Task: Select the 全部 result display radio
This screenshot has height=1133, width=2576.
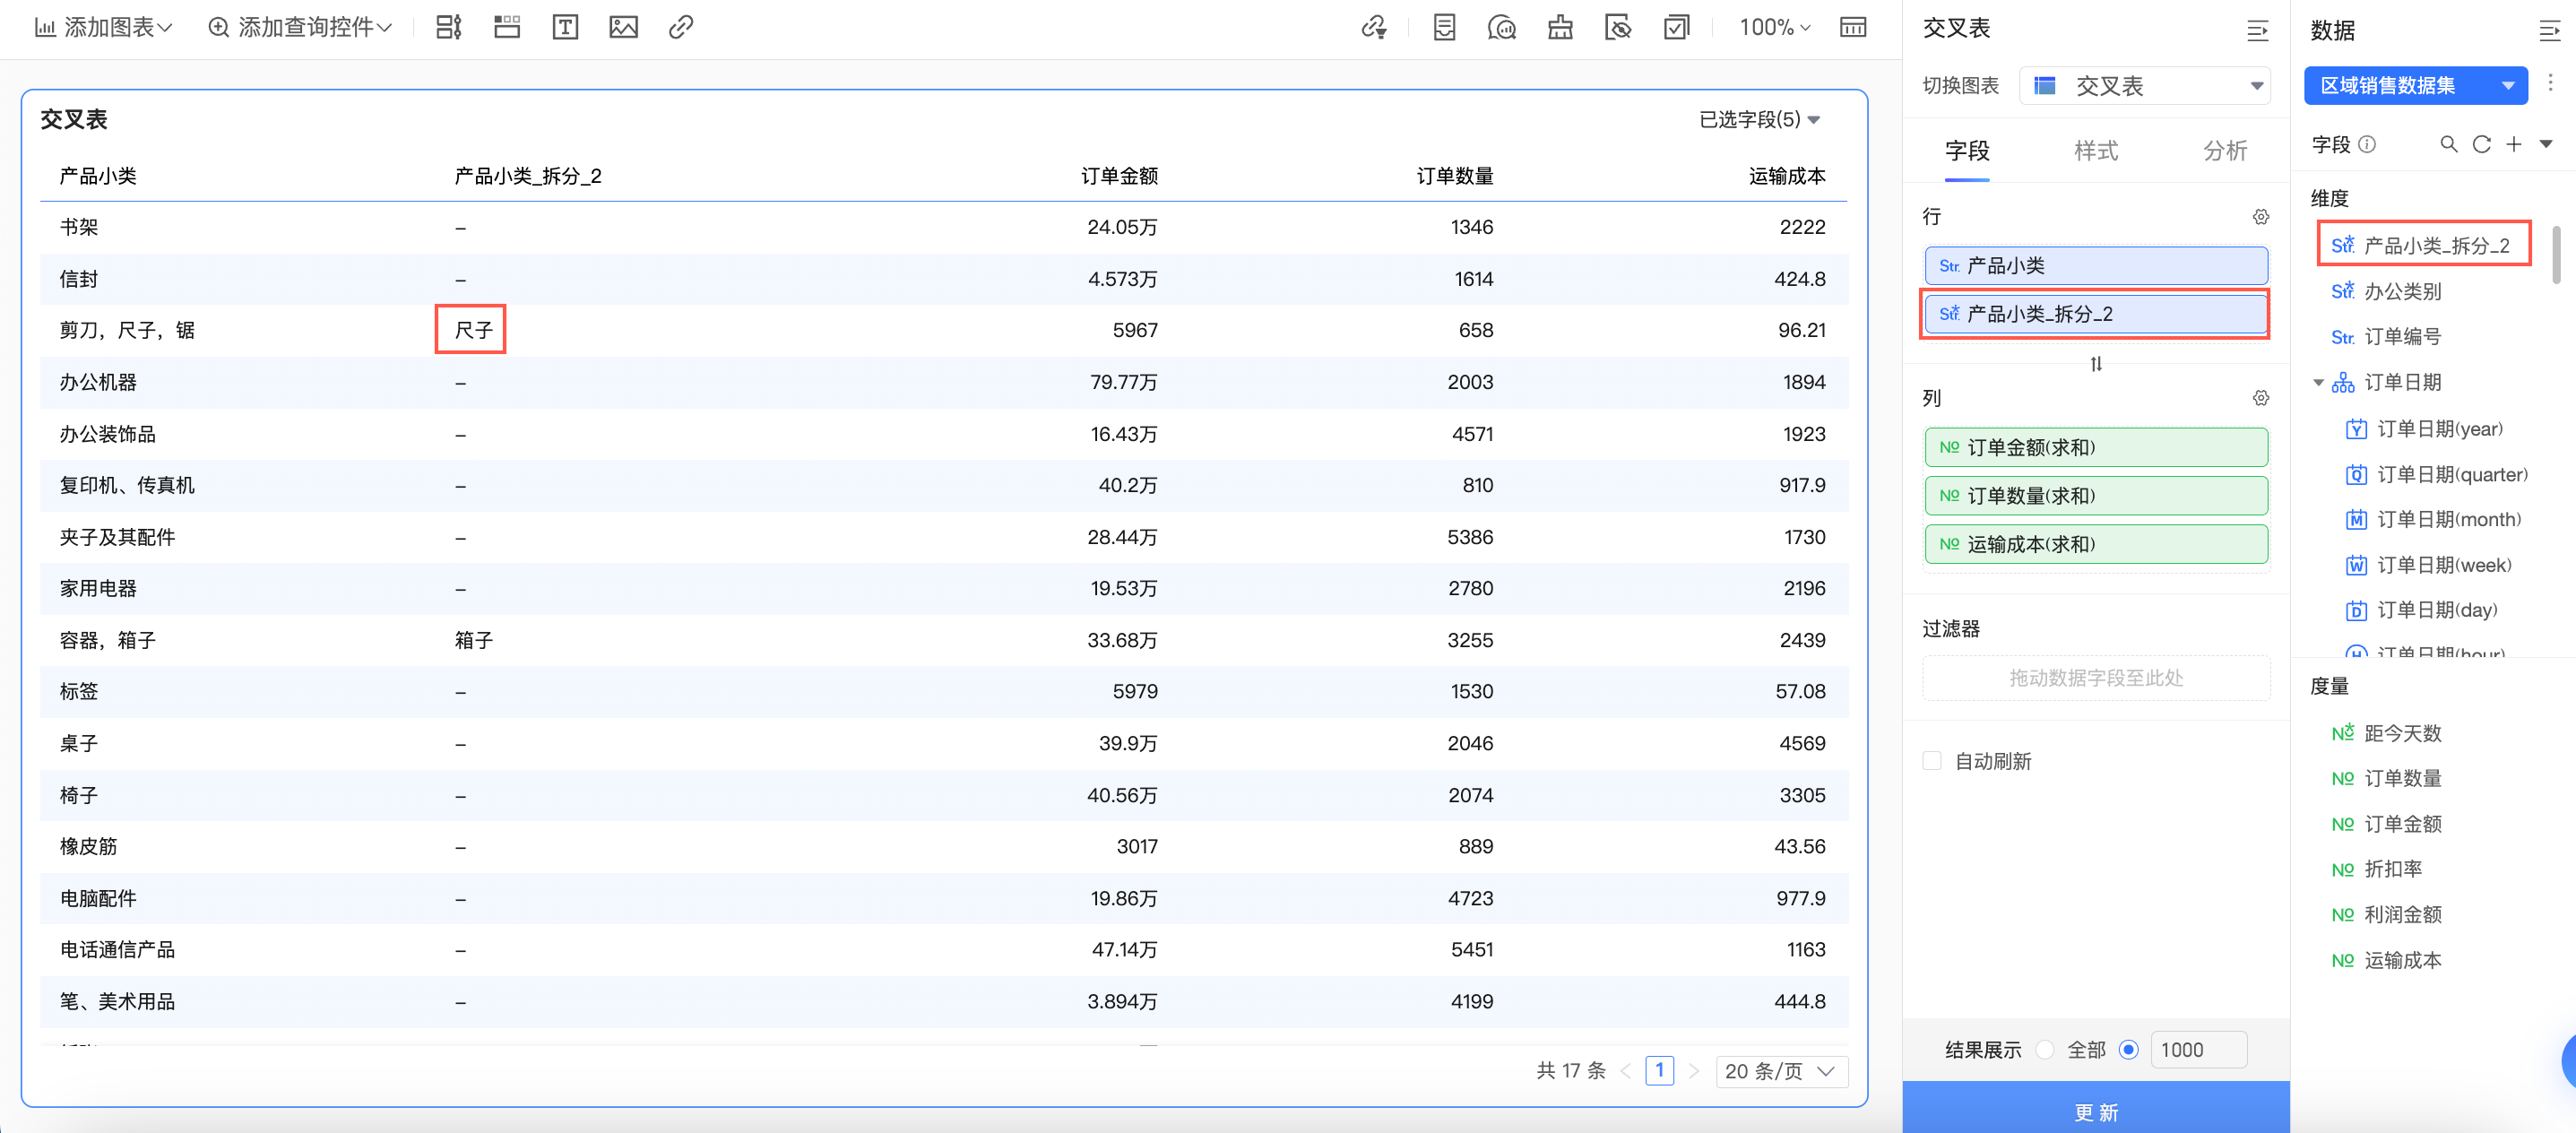Action: pos(2045,1050)
